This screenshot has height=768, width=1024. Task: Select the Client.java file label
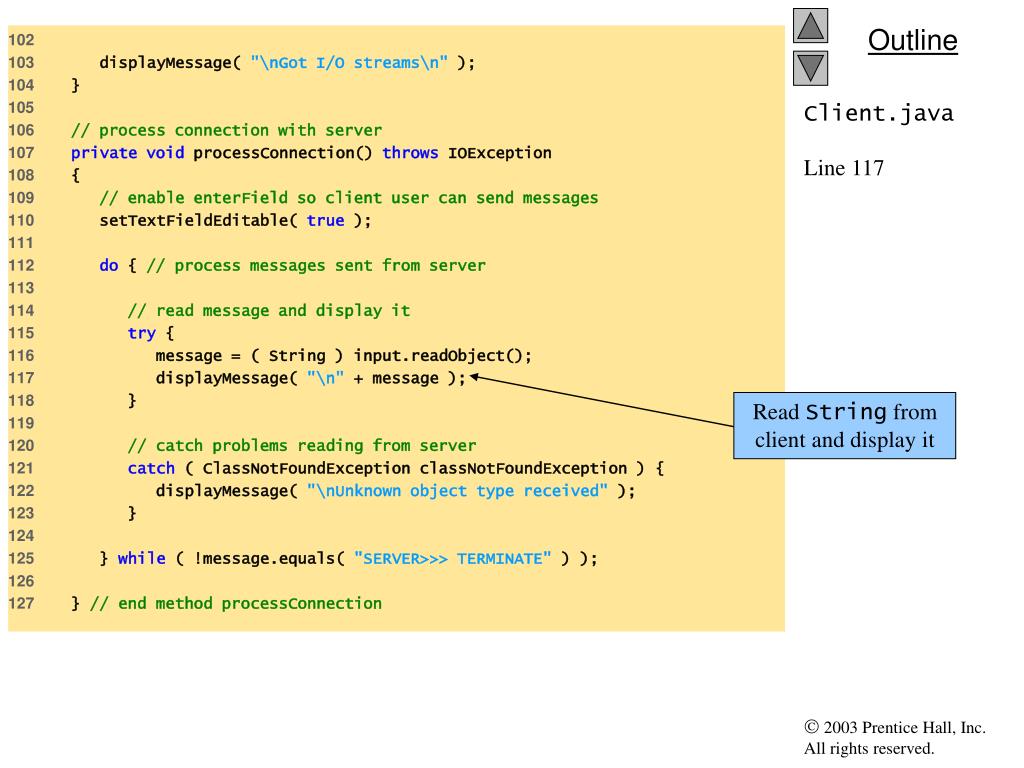coord(878,114)
